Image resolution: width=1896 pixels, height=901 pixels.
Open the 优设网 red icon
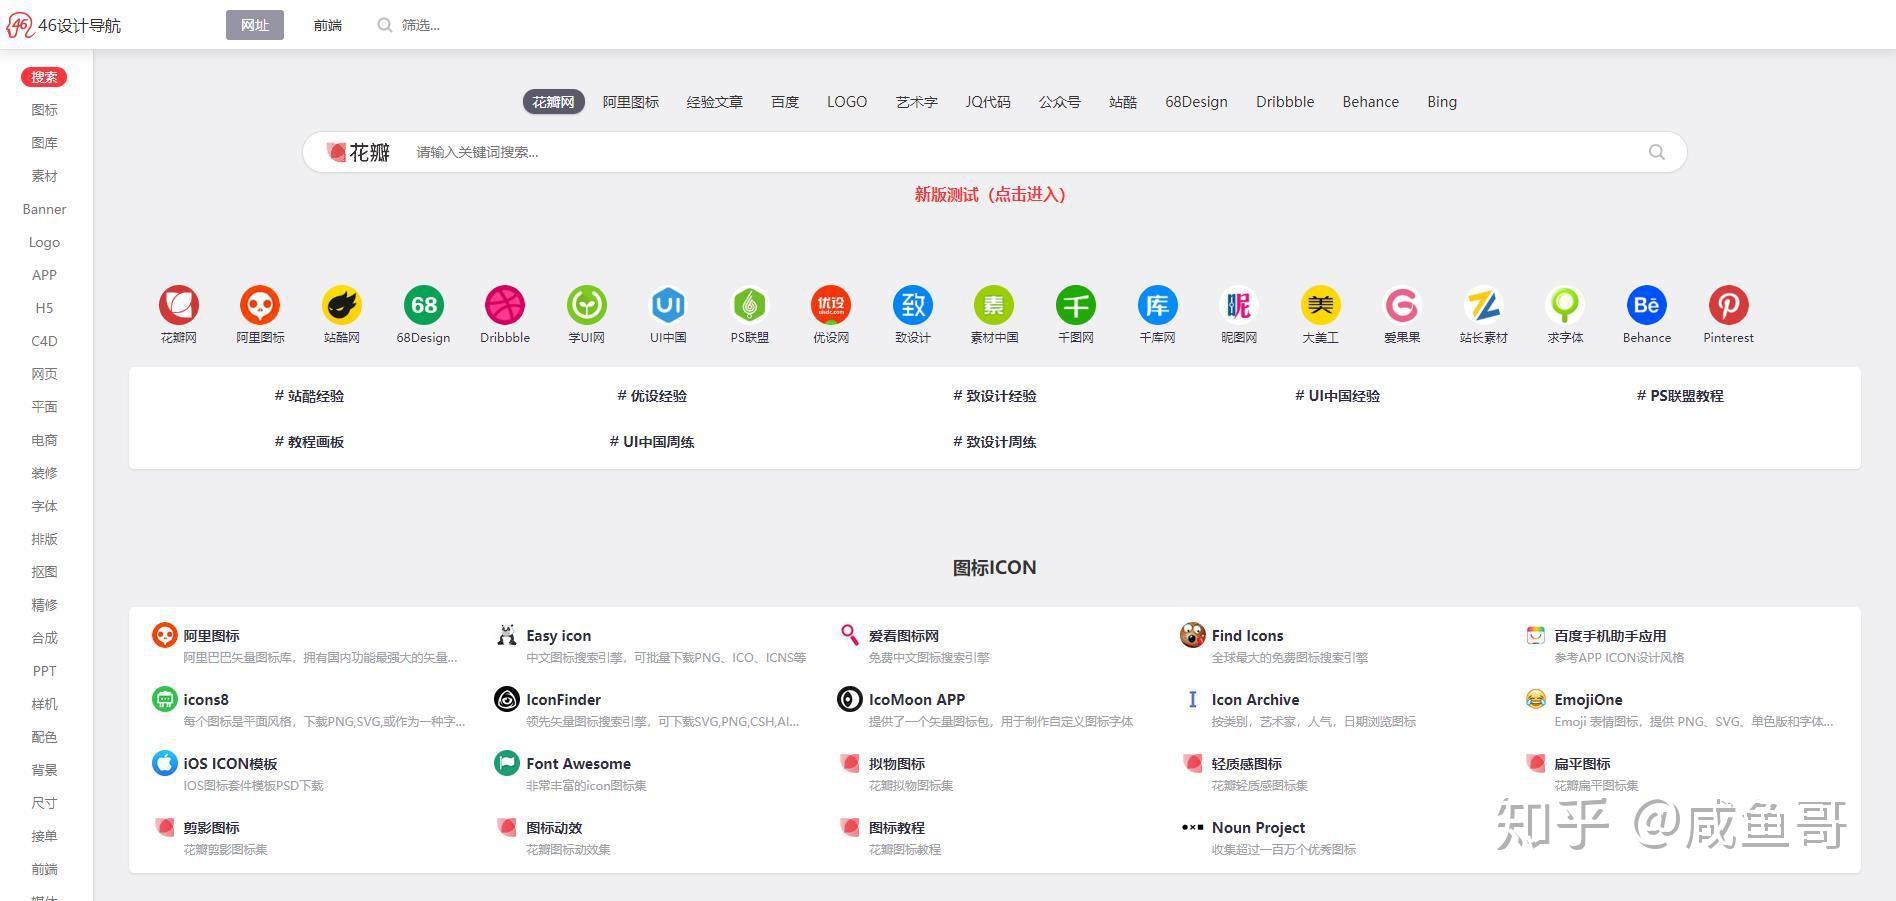(831, 305)
